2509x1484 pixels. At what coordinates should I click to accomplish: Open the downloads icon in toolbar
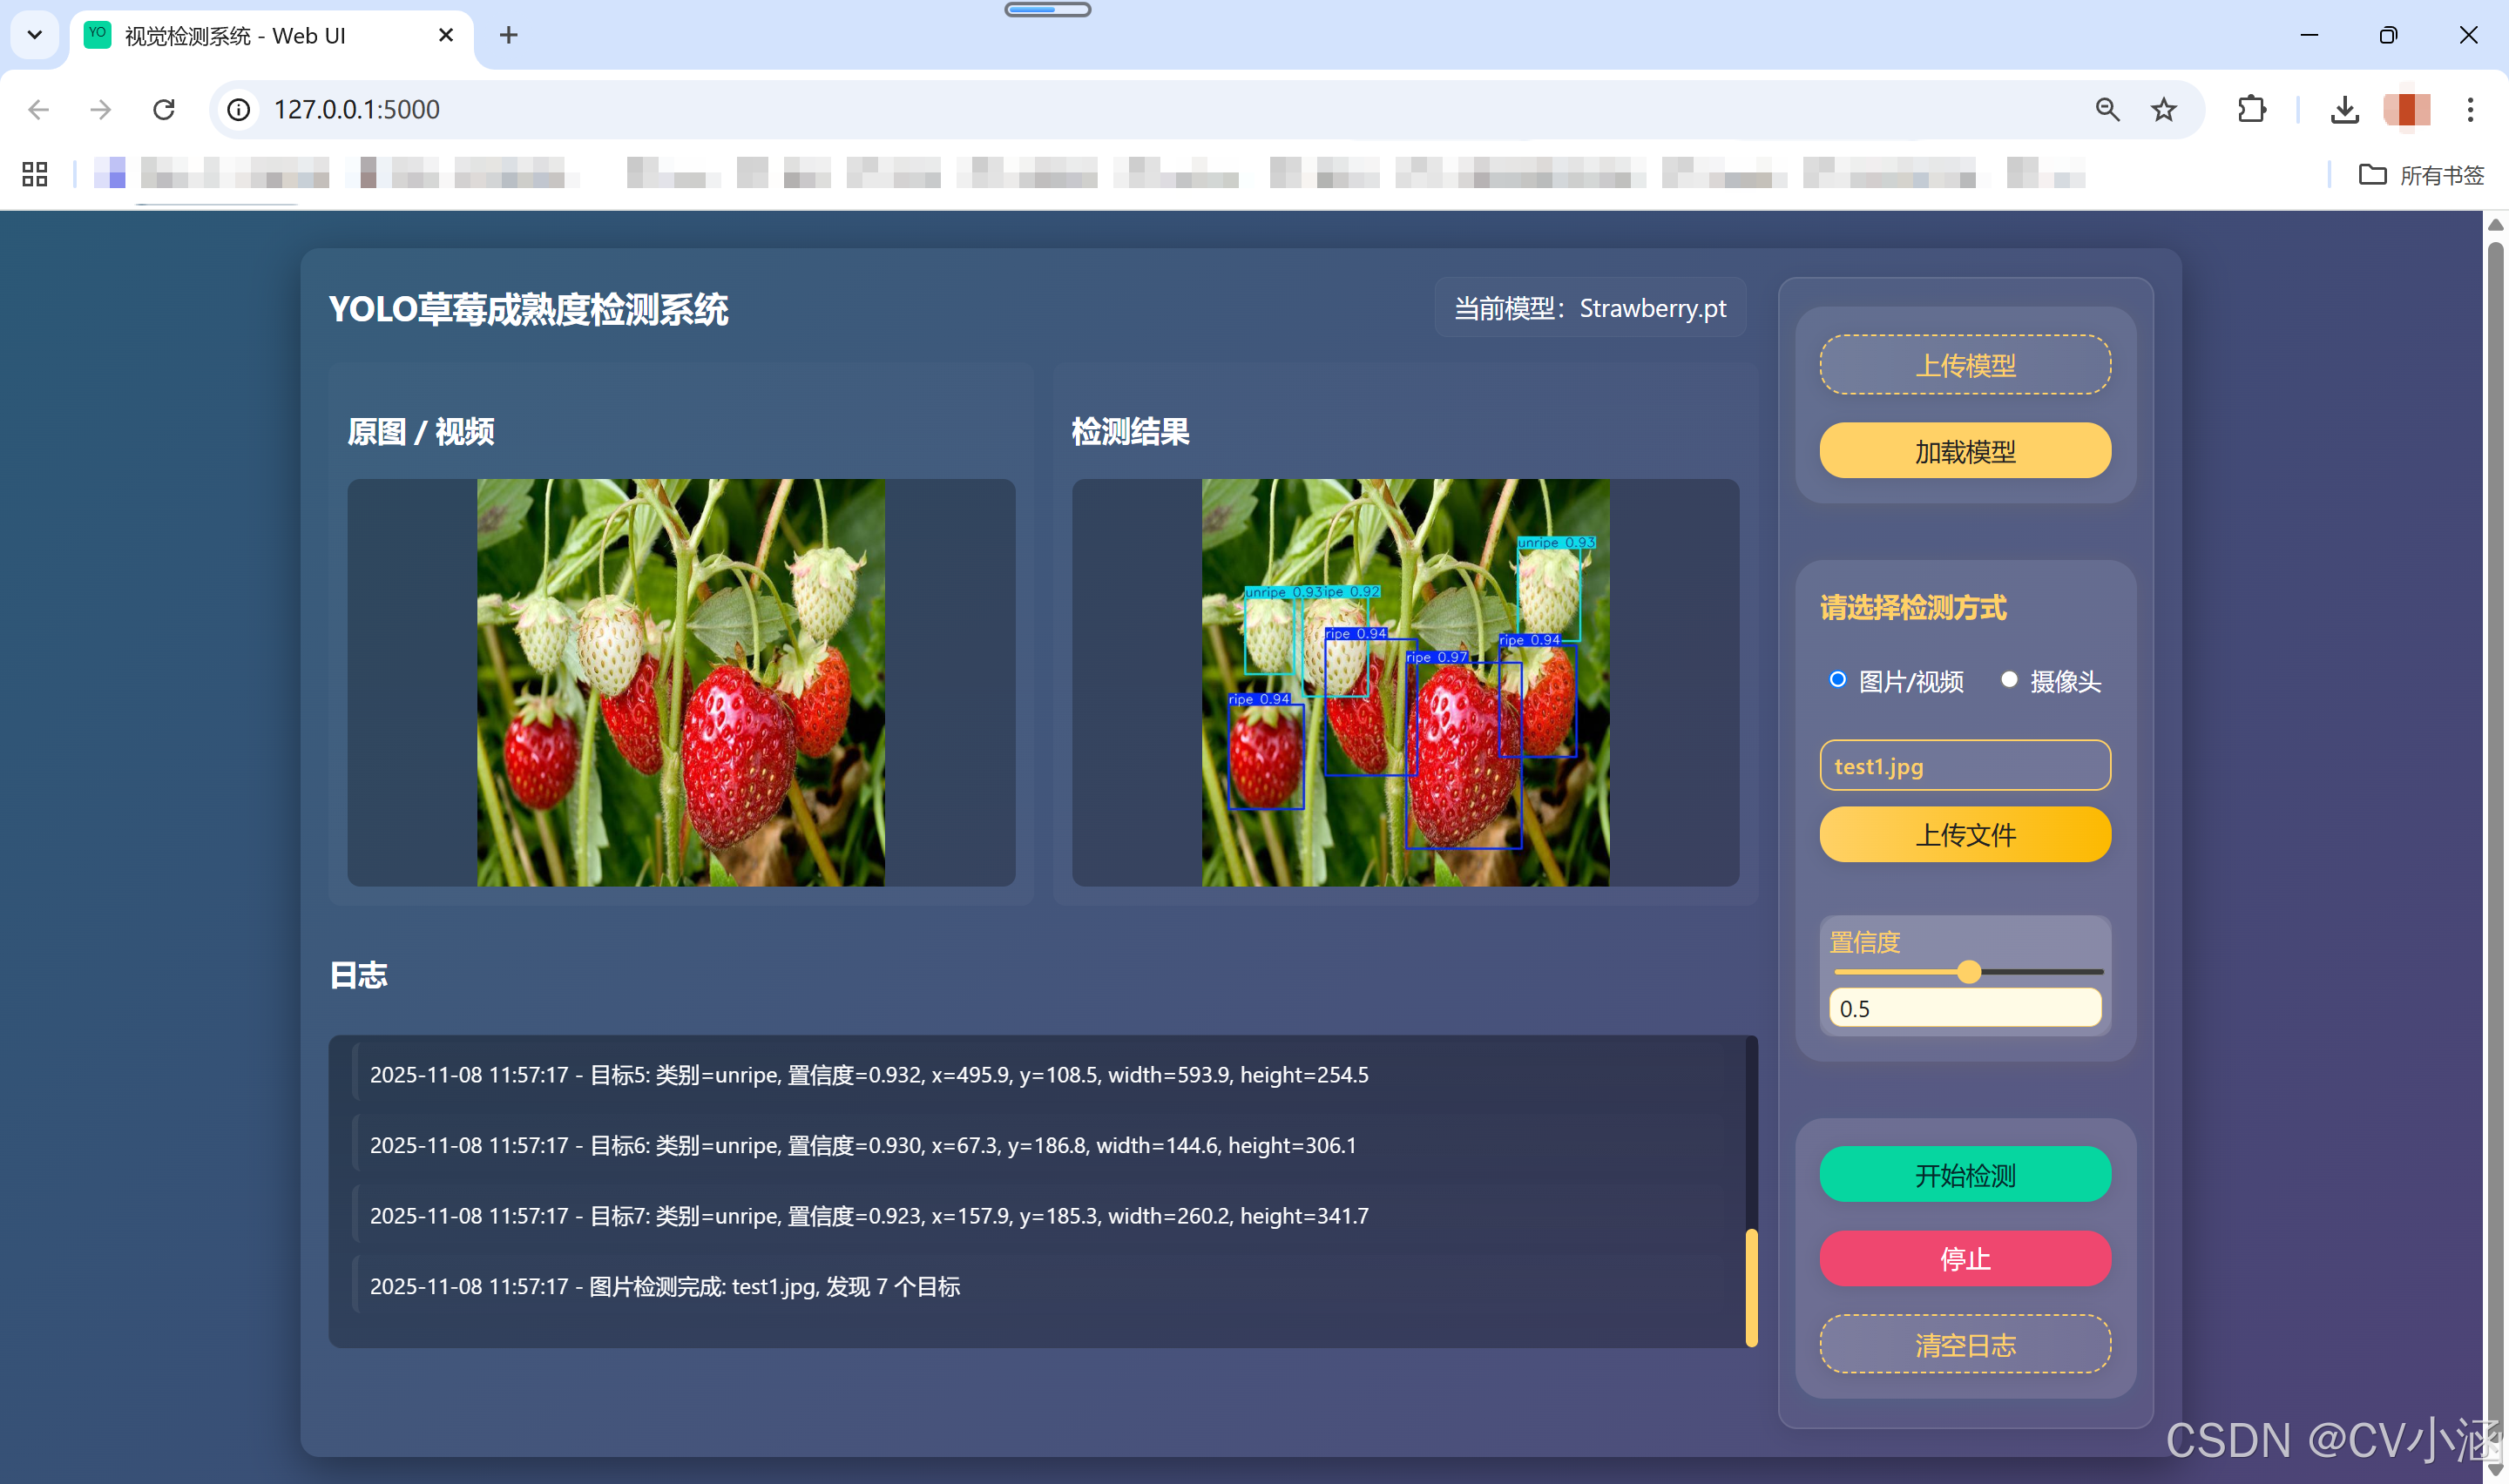pyautogui.click(x=2344, y=109)
